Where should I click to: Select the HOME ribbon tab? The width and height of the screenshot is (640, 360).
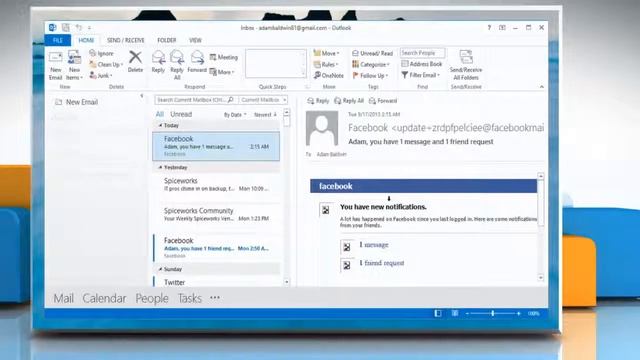click(86, 40)
